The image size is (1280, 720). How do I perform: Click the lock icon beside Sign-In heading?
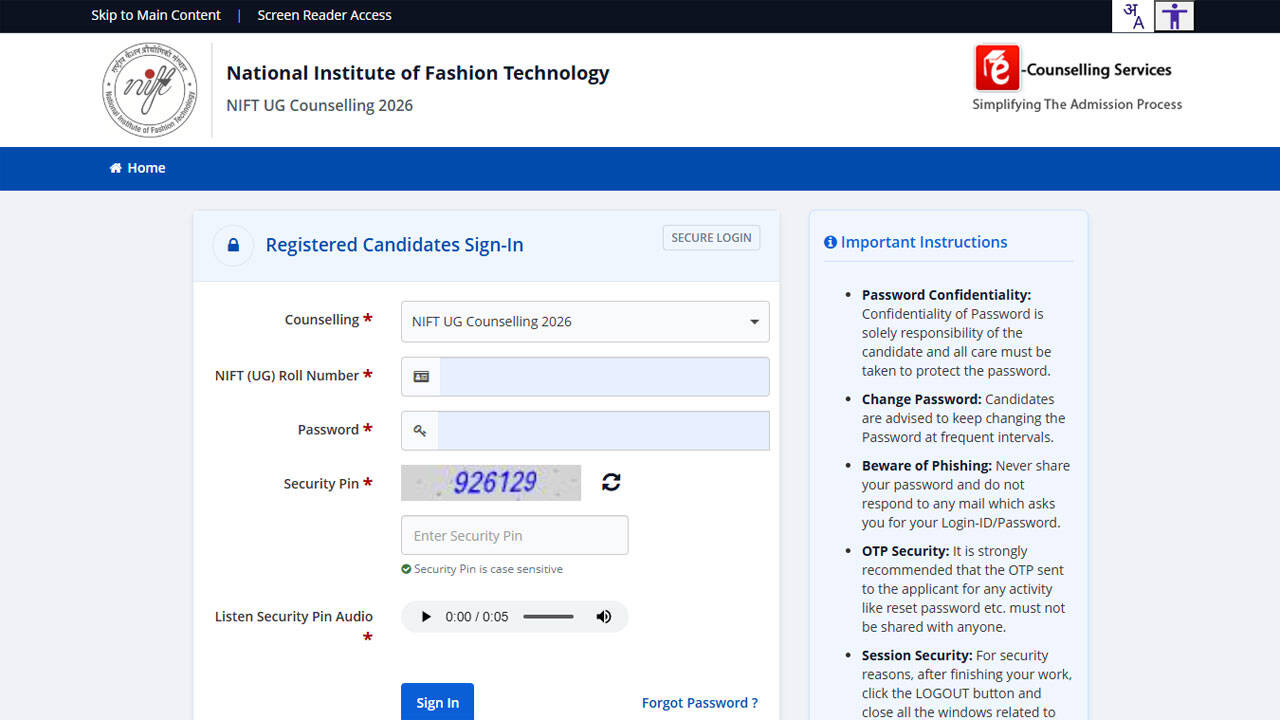click(x=233, y=245)
